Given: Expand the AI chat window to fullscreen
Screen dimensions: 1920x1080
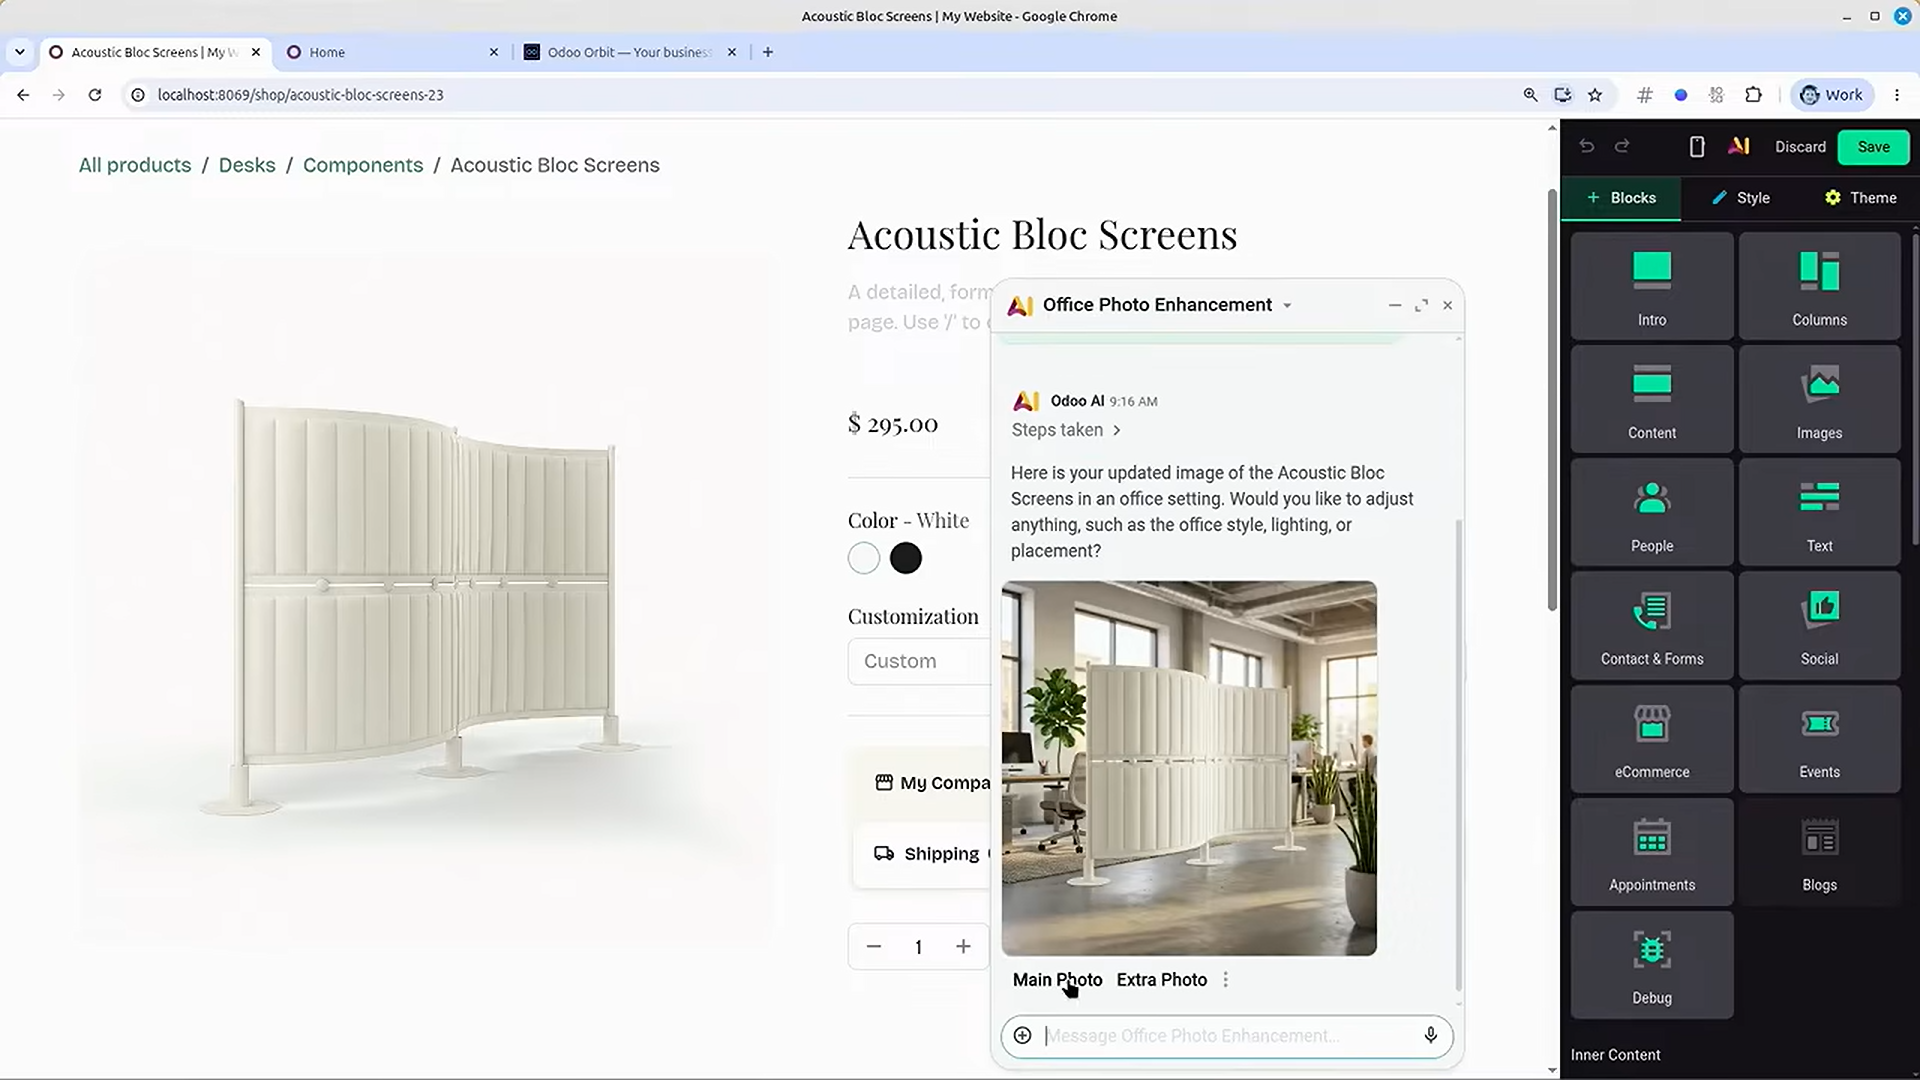Looking at the screenshot, I should click(1421, 305).
